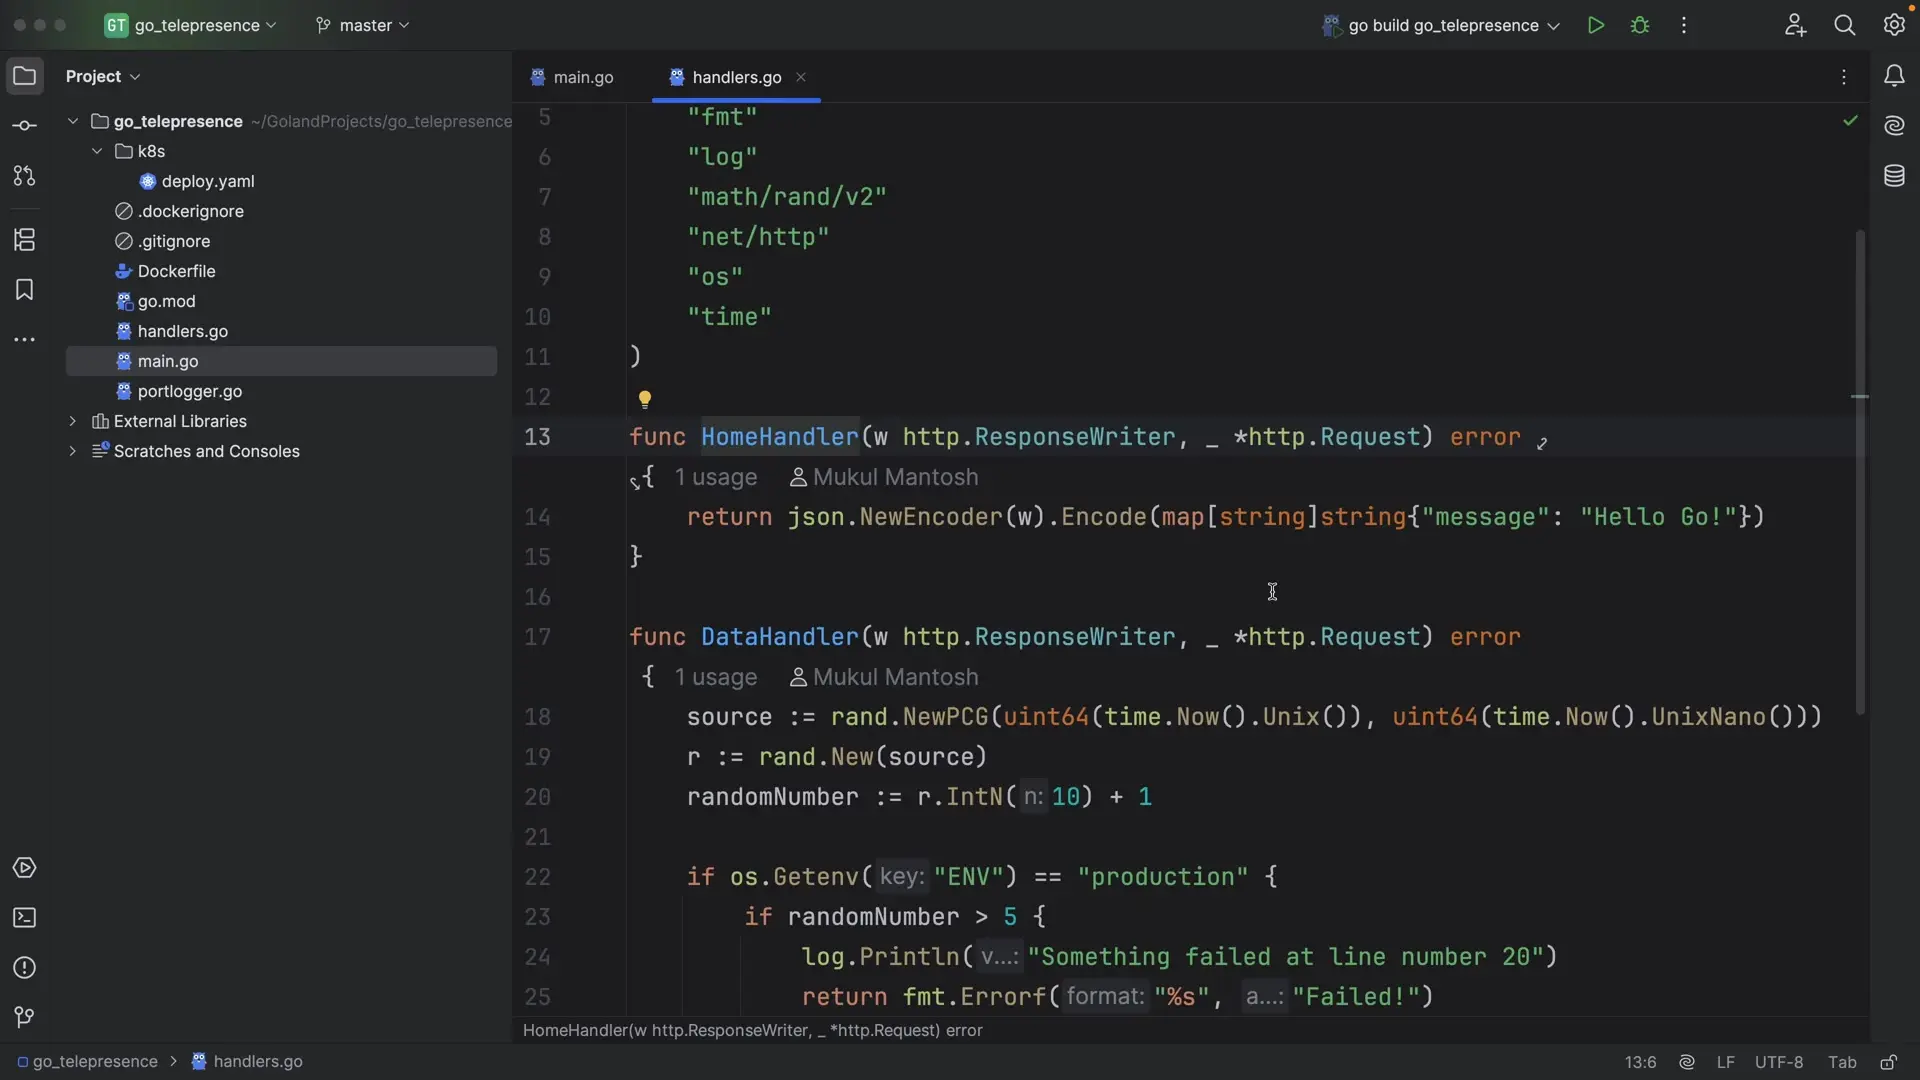The width and height of the screenshot is (1920, 1080).
Task: Click HomeHandler function name on line 13
Action: point(780,437)
